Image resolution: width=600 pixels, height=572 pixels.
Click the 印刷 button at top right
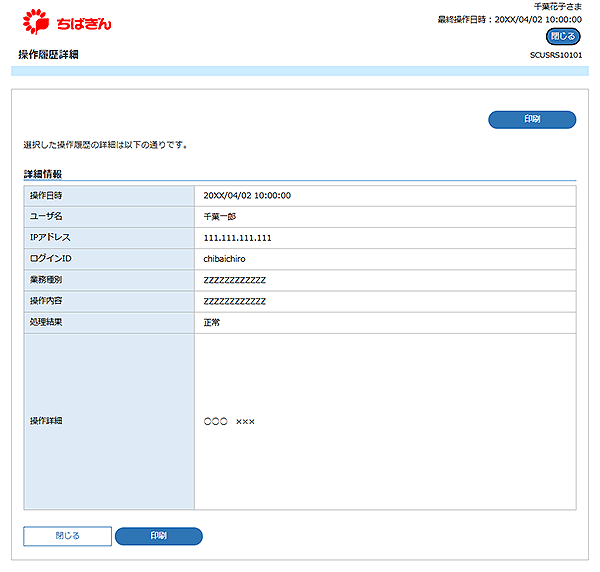point(532,119)
